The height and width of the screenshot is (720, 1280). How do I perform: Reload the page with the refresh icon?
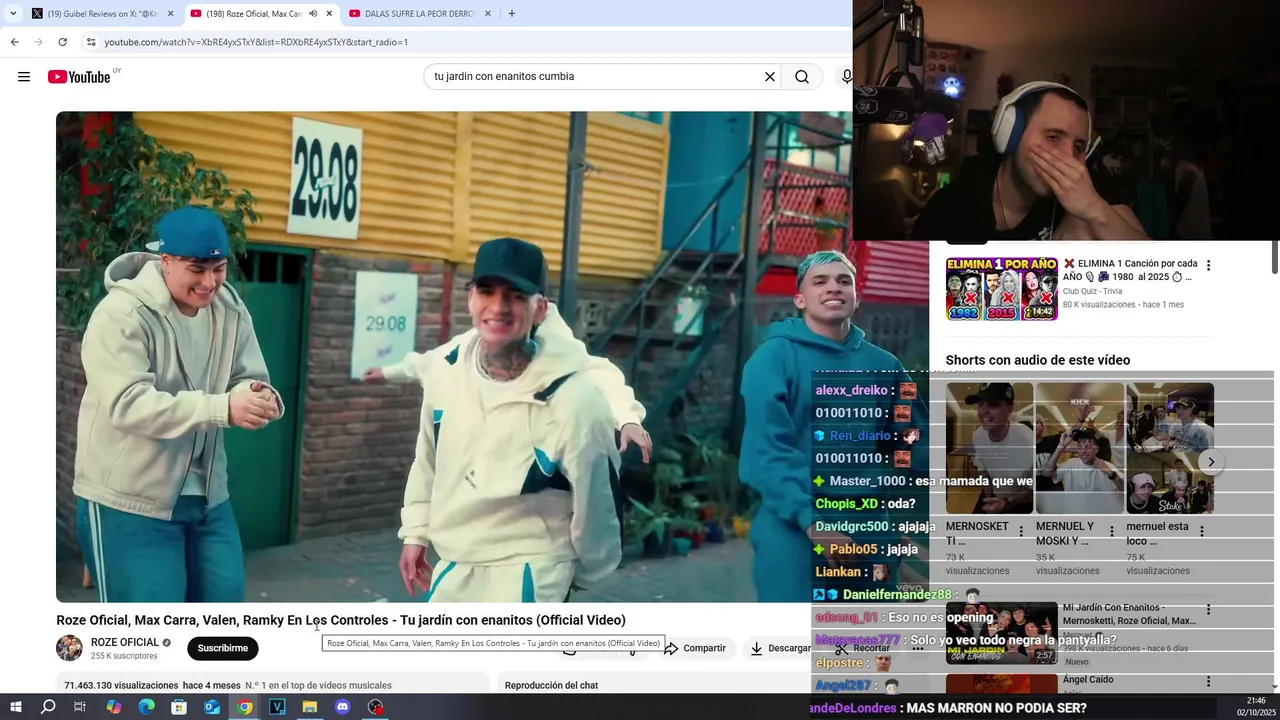pos(62,42)
